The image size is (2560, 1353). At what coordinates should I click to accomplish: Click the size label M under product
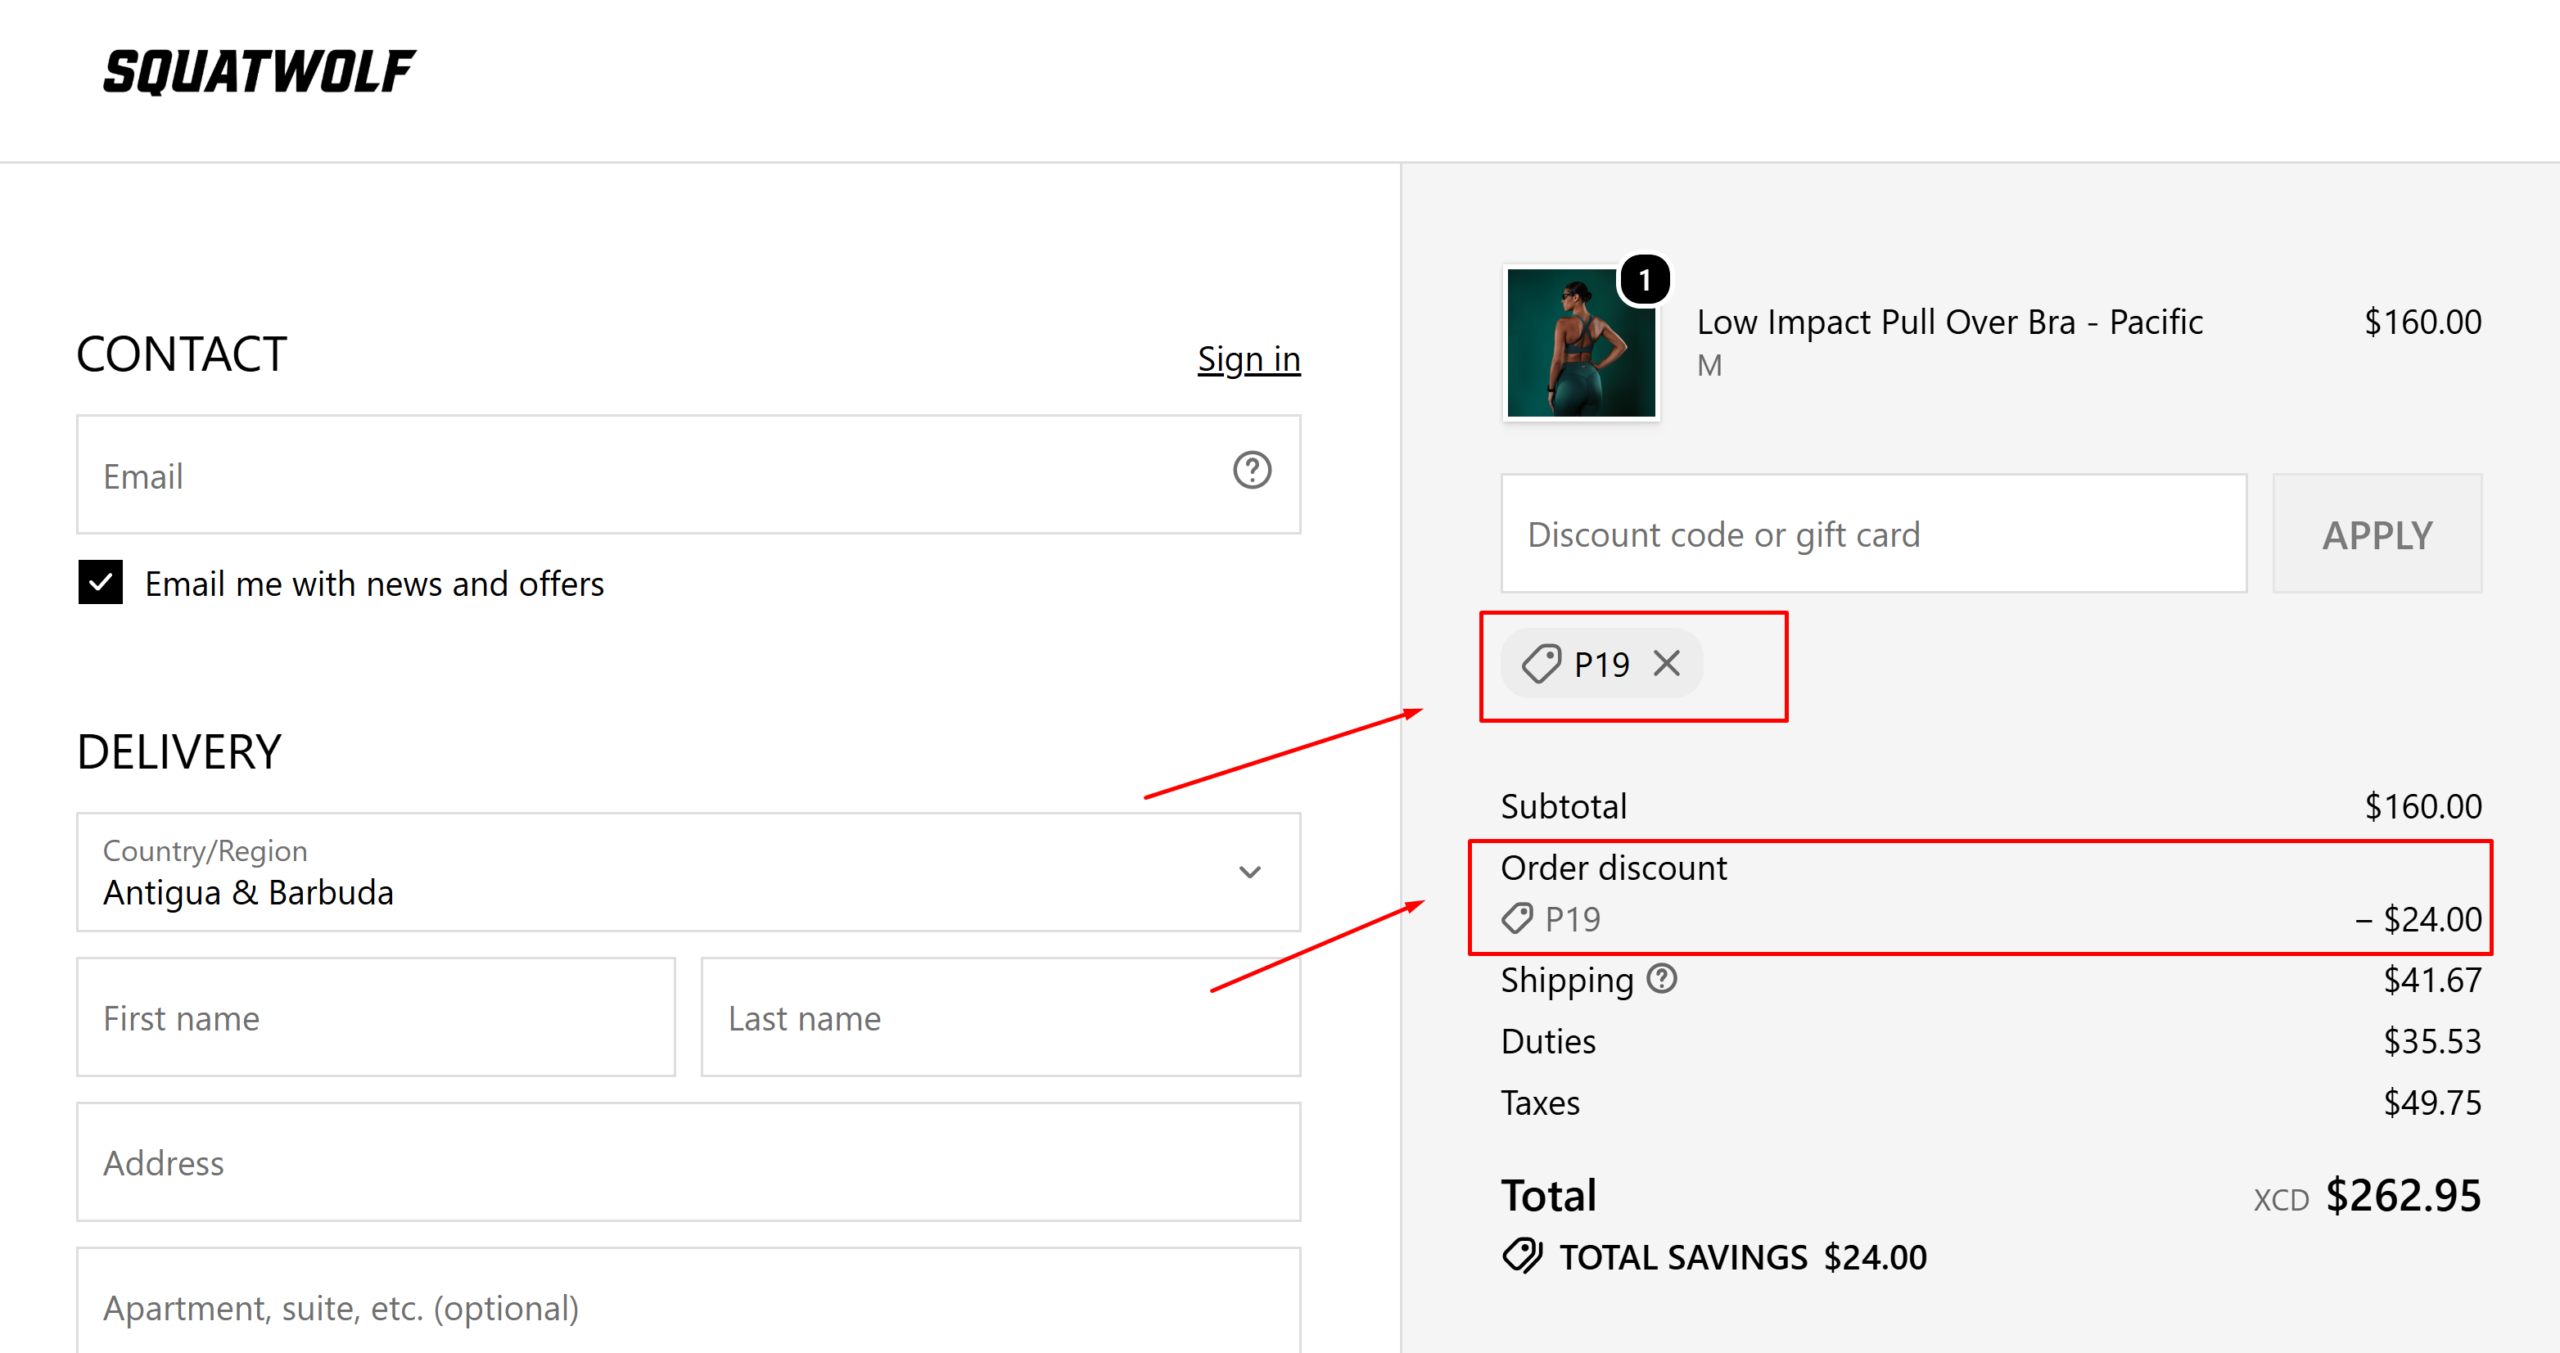[x=1709, y=365]
